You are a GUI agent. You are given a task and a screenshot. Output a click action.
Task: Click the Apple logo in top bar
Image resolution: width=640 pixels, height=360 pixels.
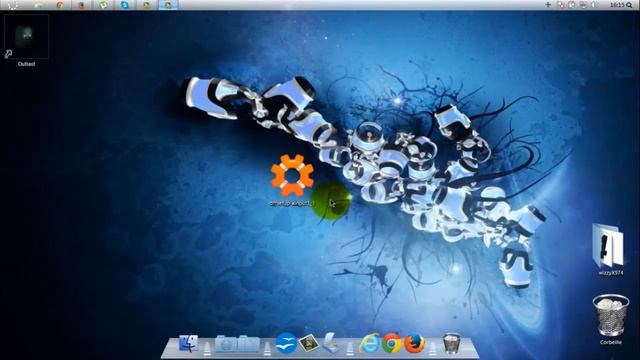point(13,5)
